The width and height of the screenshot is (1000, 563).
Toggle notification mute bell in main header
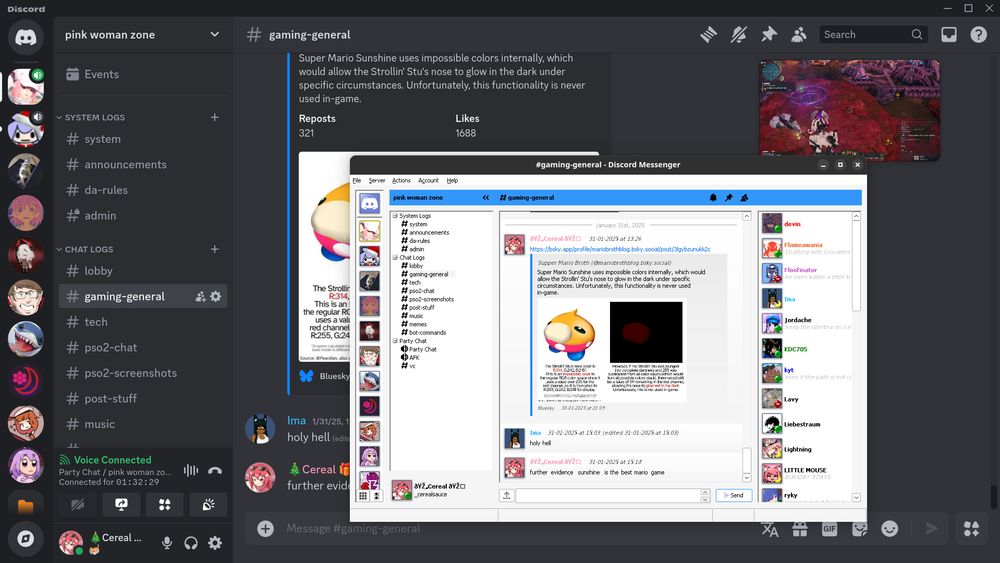739,34
